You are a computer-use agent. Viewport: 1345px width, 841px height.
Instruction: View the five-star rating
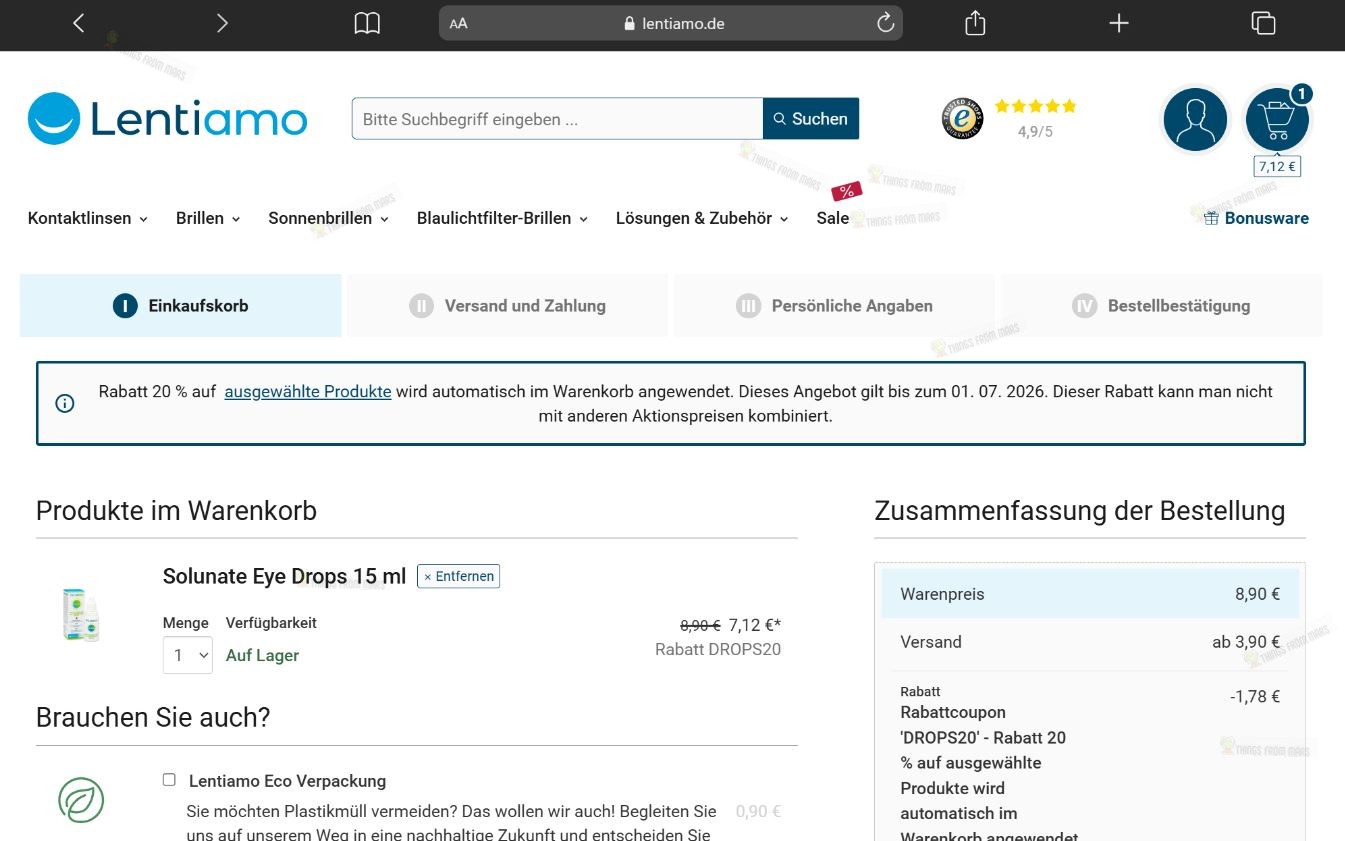click(1035, 106)
